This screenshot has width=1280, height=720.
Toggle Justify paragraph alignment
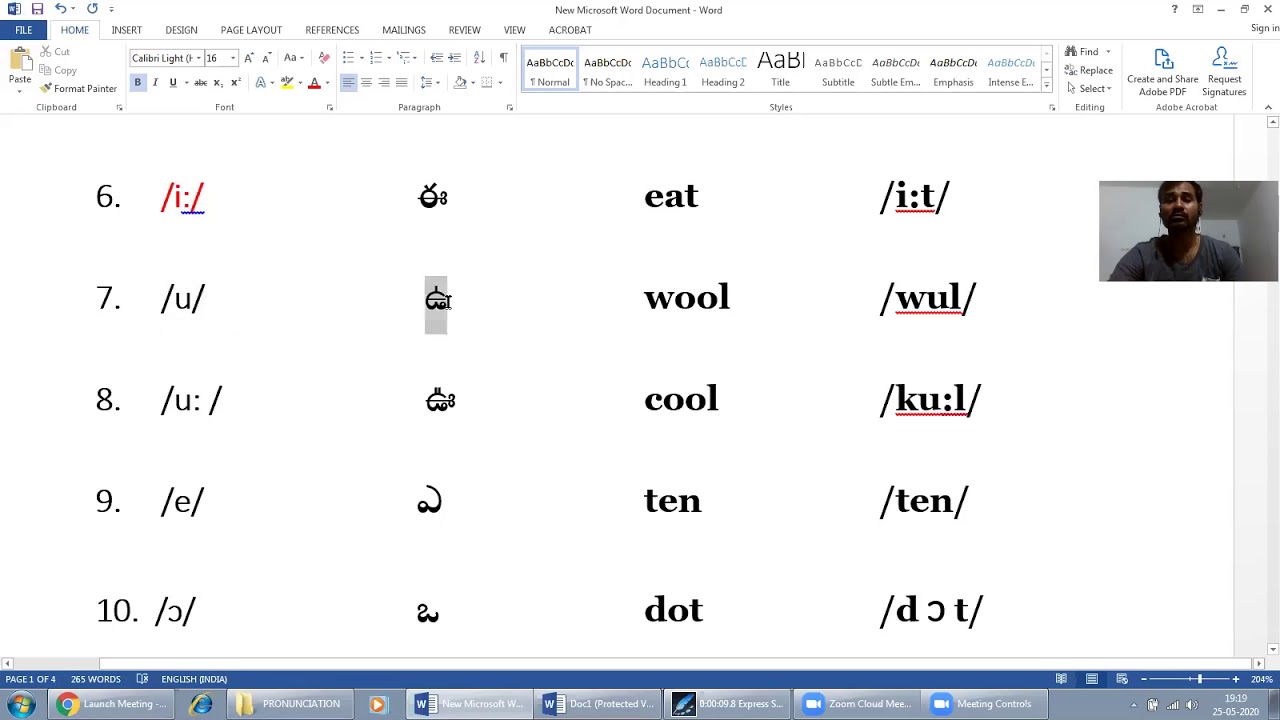click(401, 82)
